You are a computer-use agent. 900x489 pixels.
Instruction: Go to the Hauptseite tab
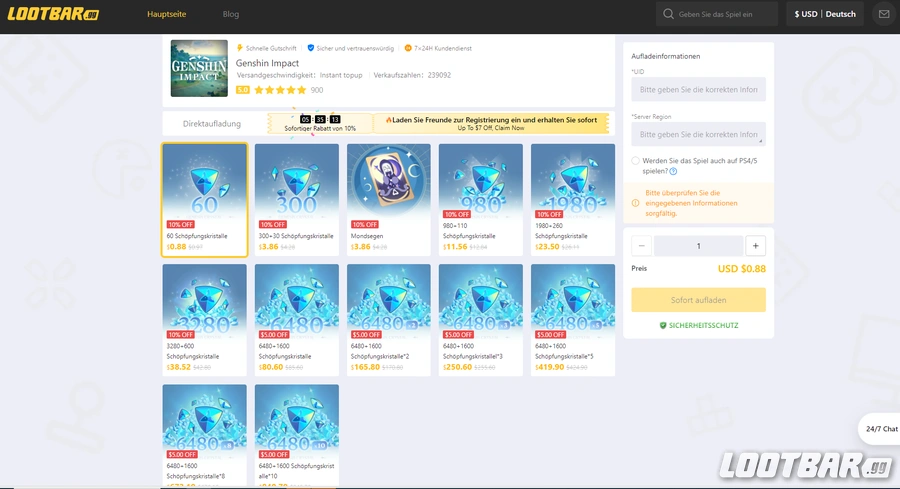[166, 15]
